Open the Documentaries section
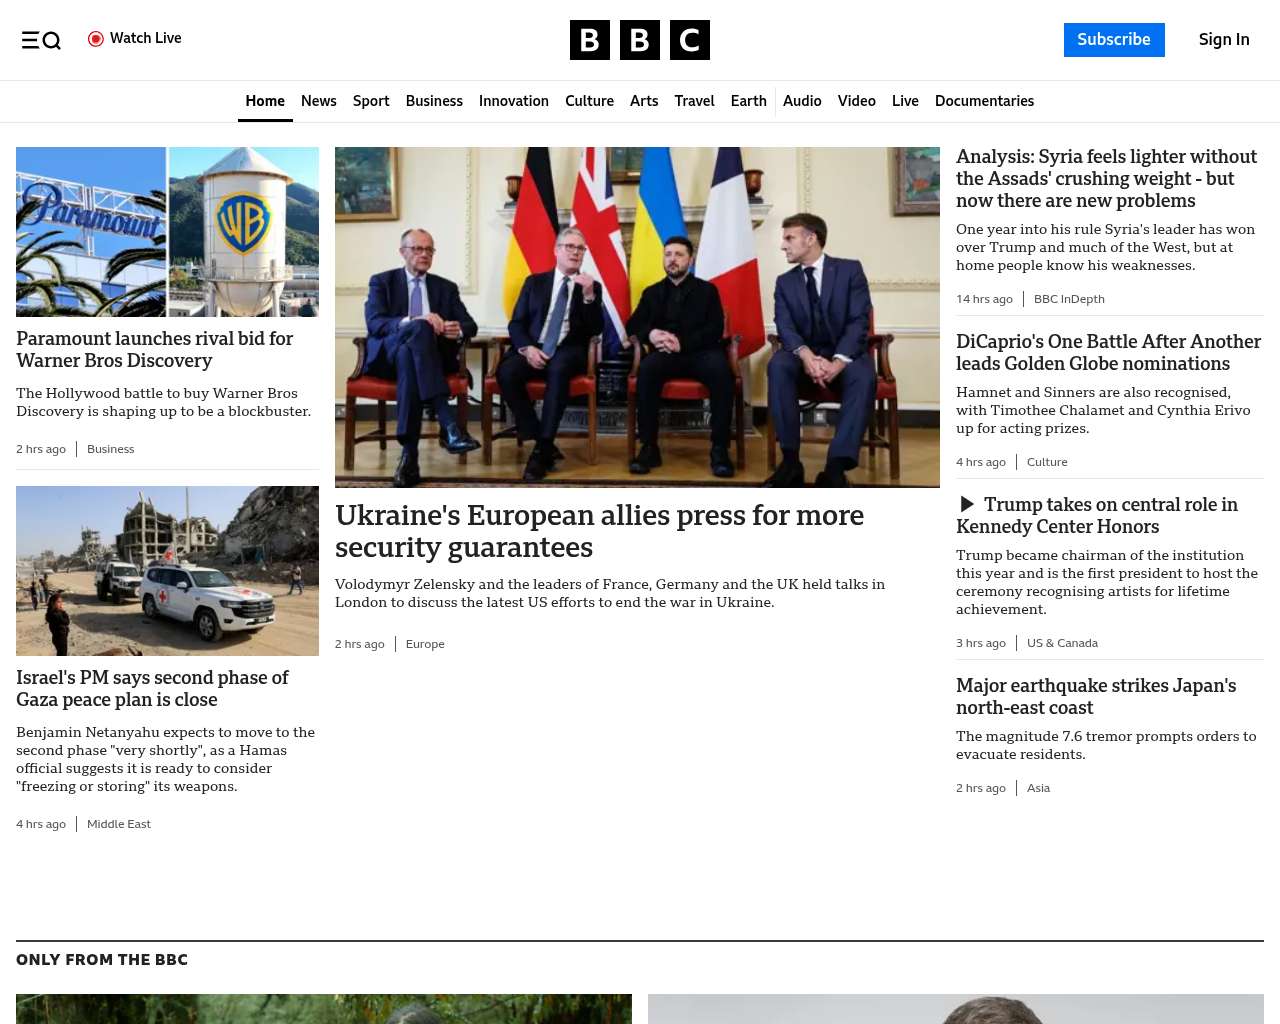 (x=984, y=101)
